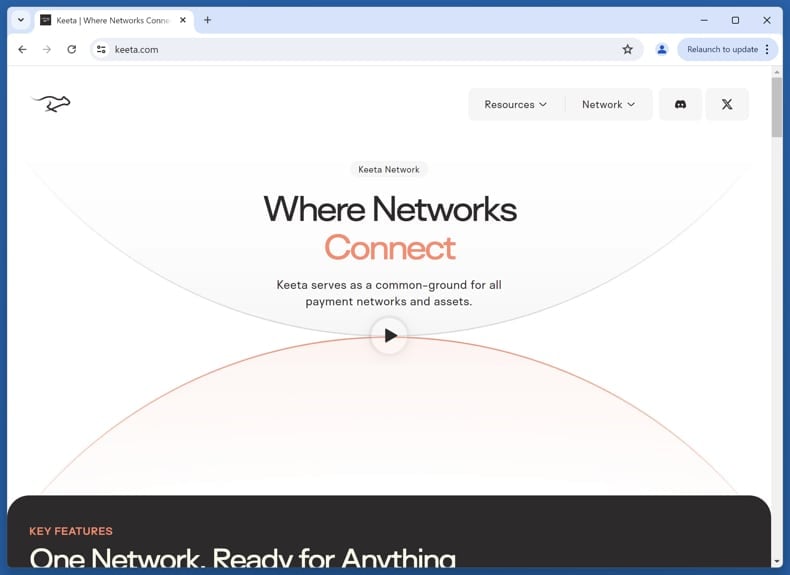Image resolution: width=790 pixels, height=575 pixels.
Task: Click the Keeta Network badge
Action: point(389,170)
